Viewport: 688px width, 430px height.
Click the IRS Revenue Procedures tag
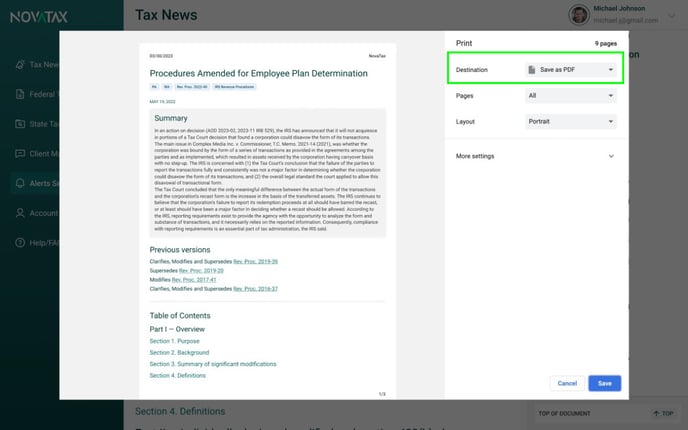[x=234, y=87]
